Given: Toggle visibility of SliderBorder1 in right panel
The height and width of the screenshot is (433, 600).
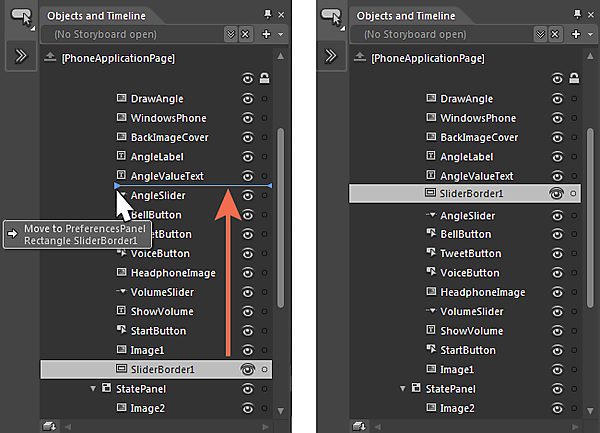Looking at the screenshot, I should tap(557, 195).
